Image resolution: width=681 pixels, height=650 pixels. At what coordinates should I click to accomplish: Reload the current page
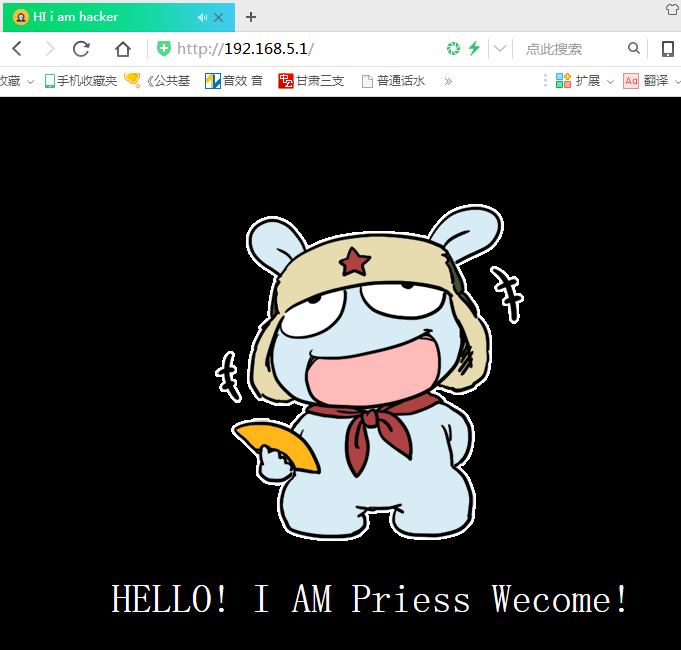81,49
